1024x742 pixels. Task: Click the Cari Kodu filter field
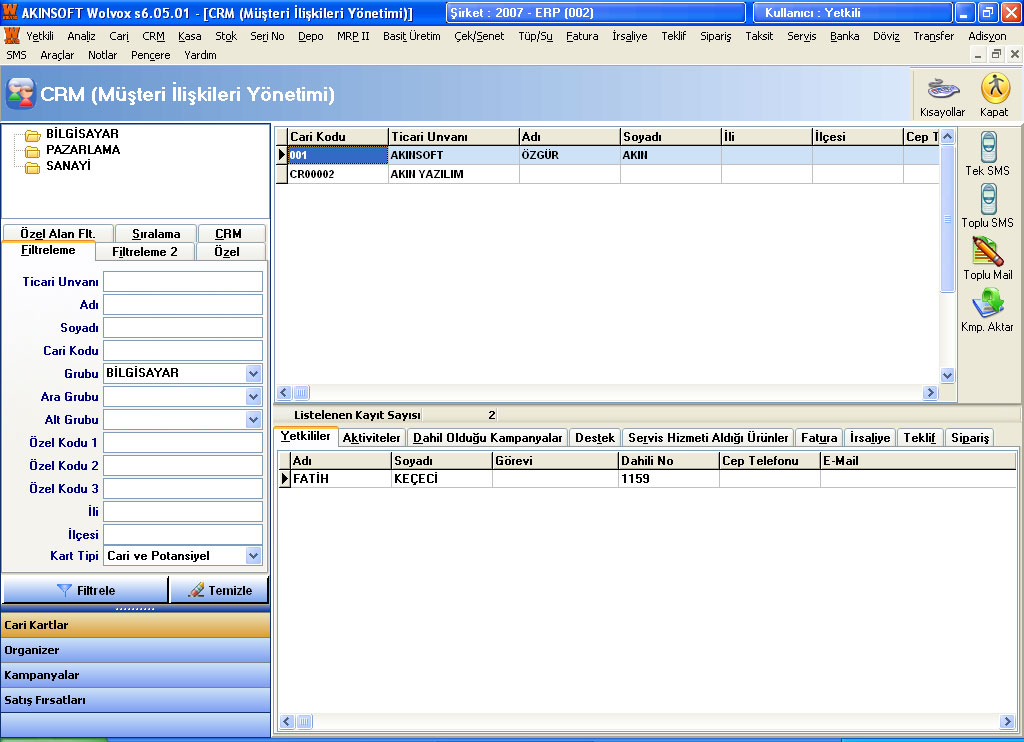pos(183,350)
